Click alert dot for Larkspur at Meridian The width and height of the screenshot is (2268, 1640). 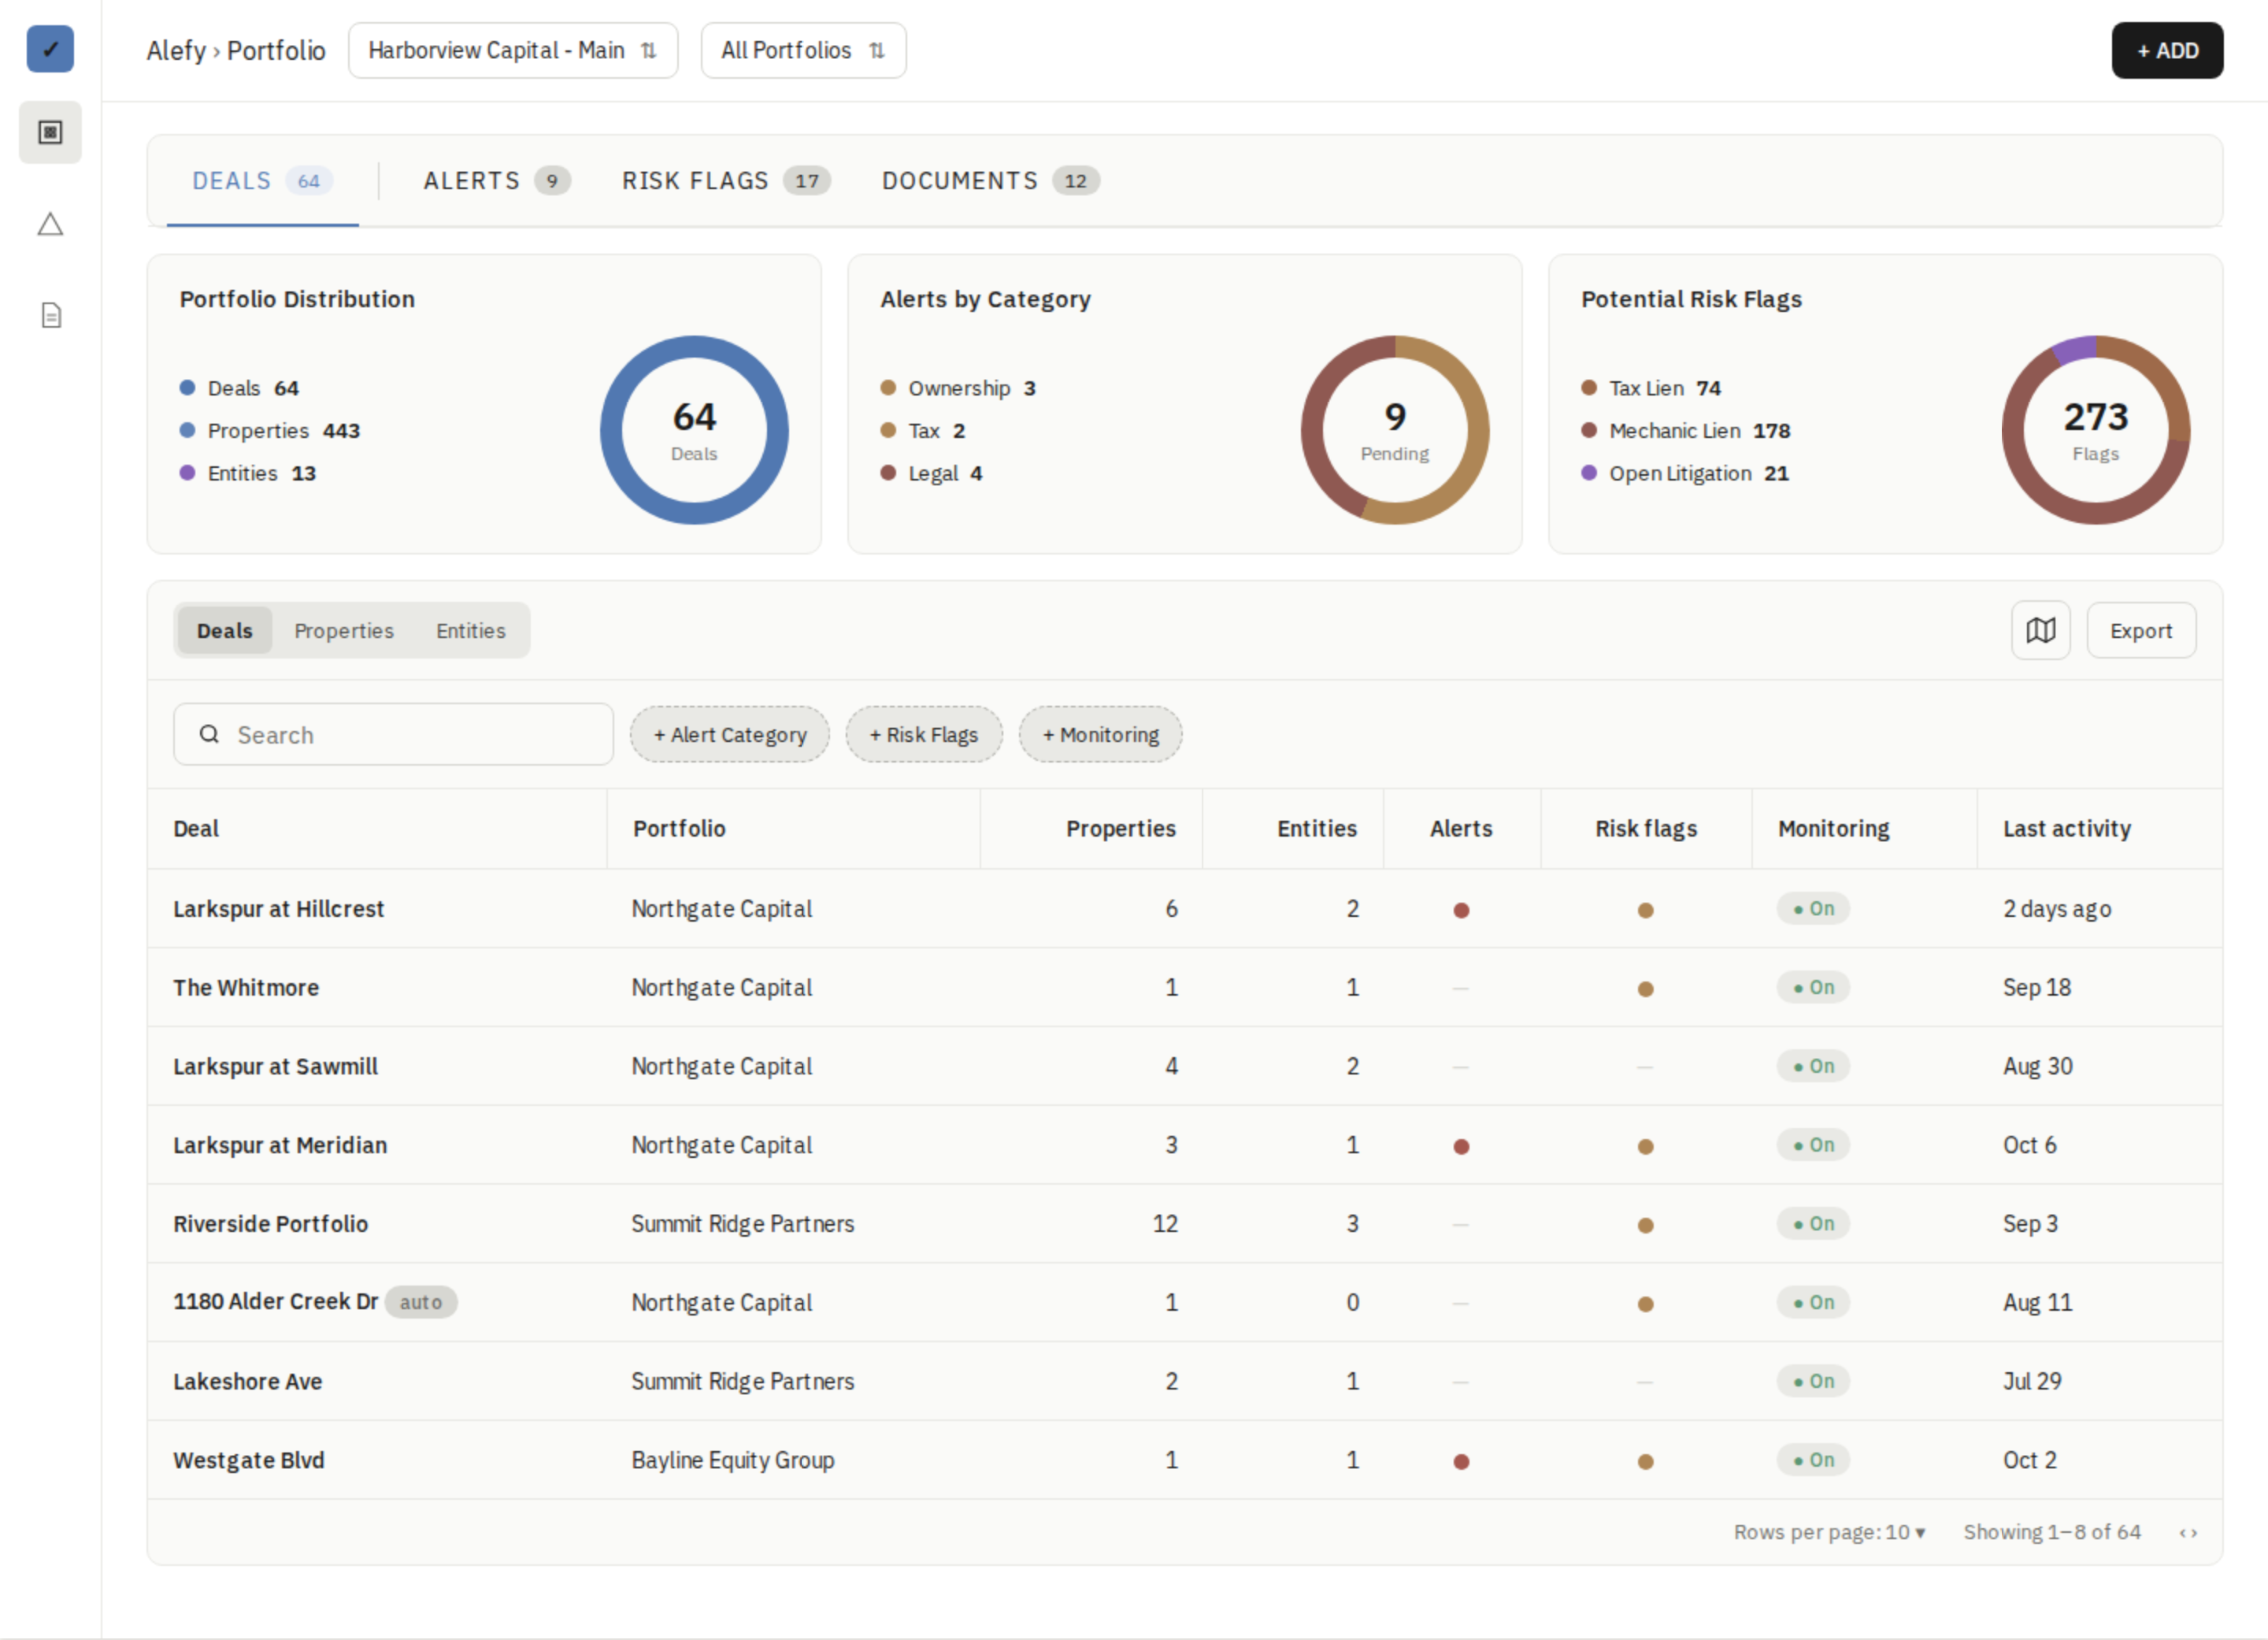click(x=1461, y=1146)
